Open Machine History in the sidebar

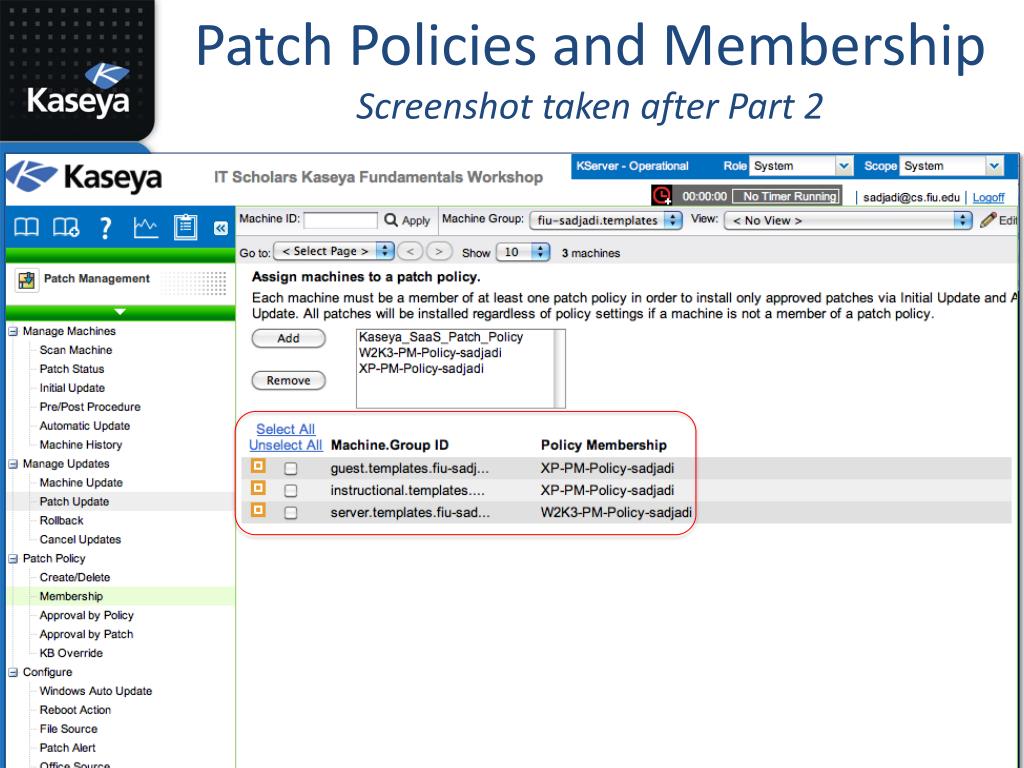81,445
